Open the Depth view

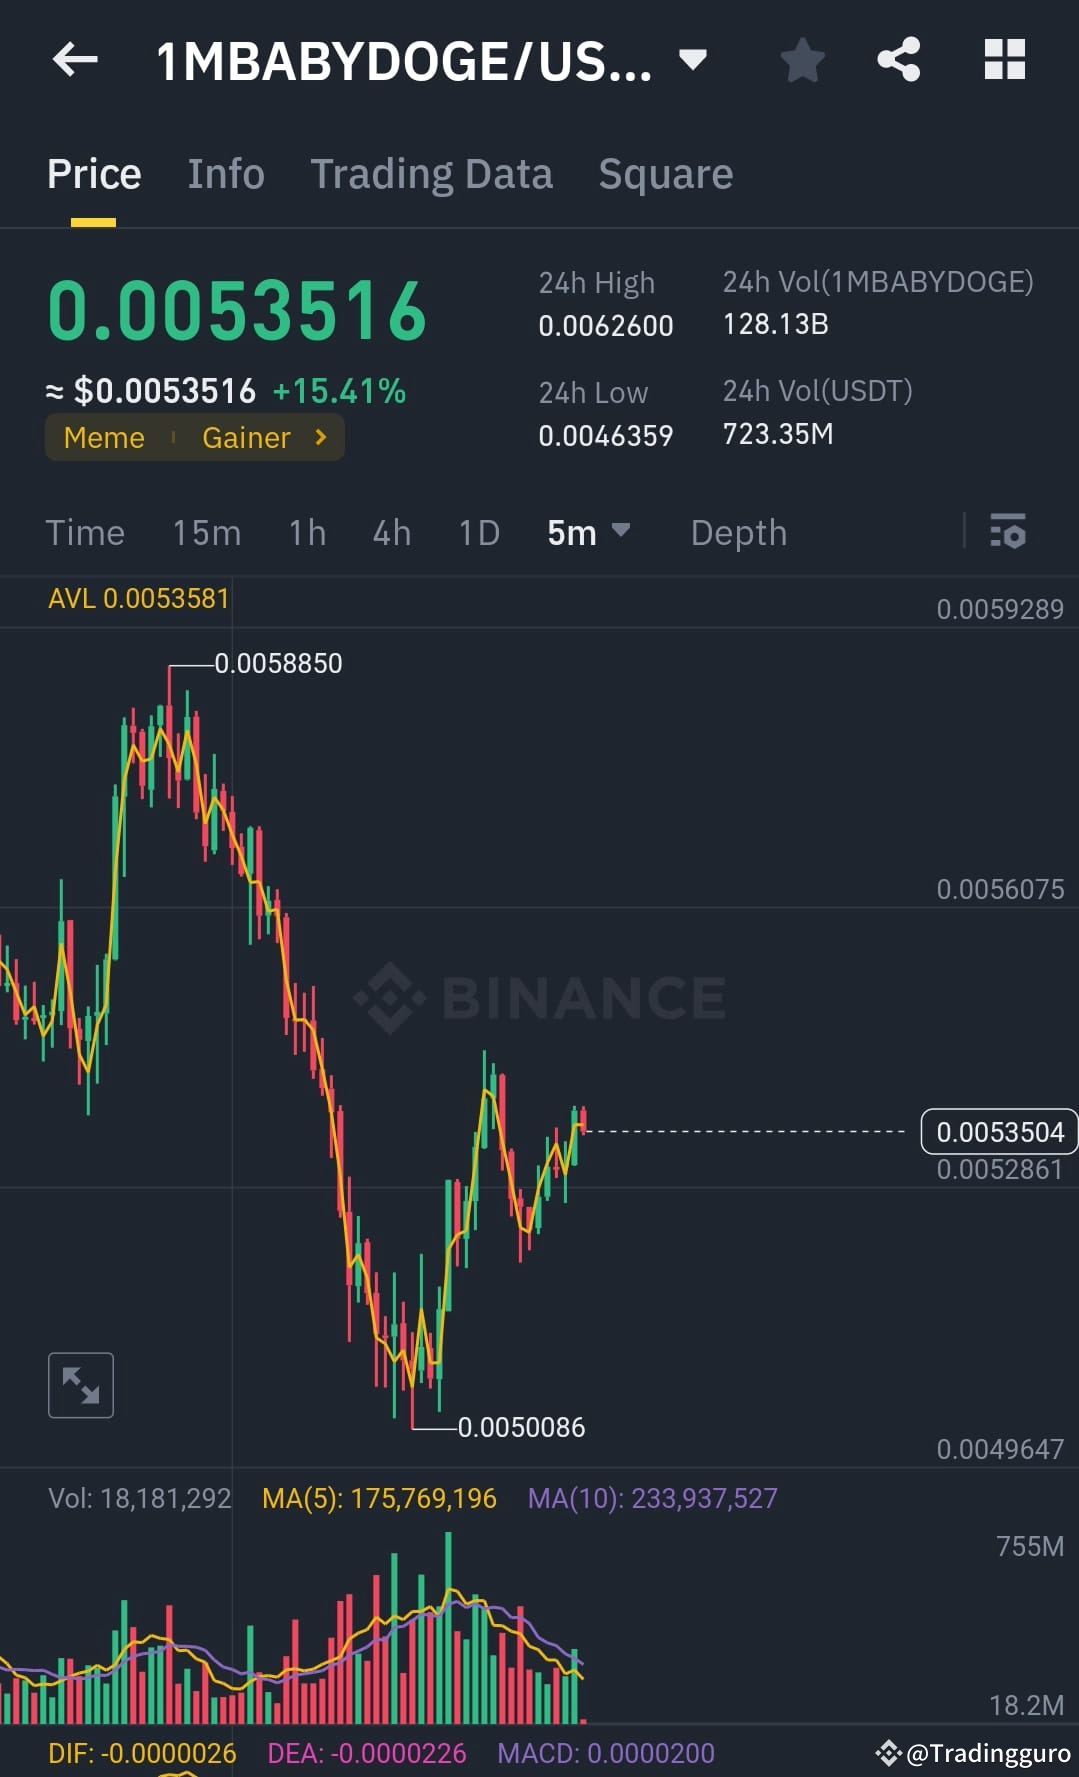click(738, 533)
